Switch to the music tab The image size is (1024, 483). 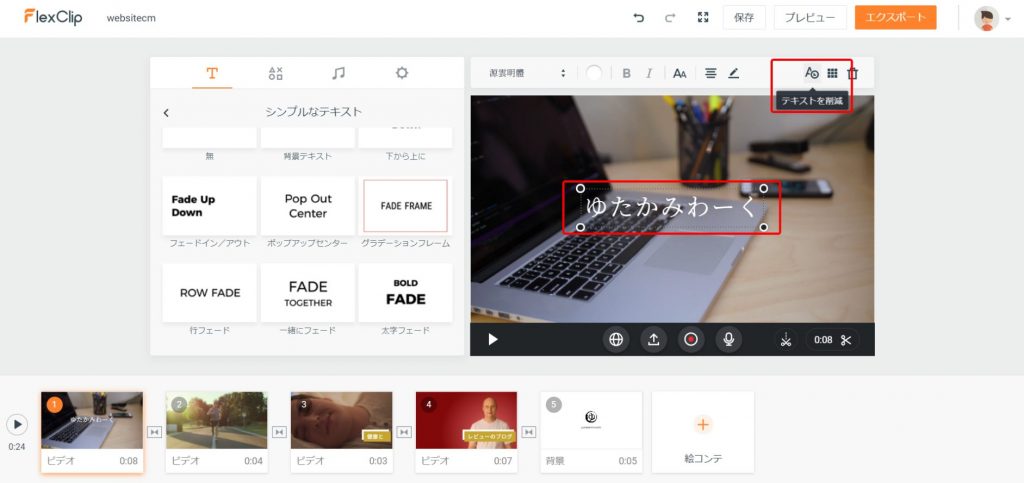coord(339,73)
